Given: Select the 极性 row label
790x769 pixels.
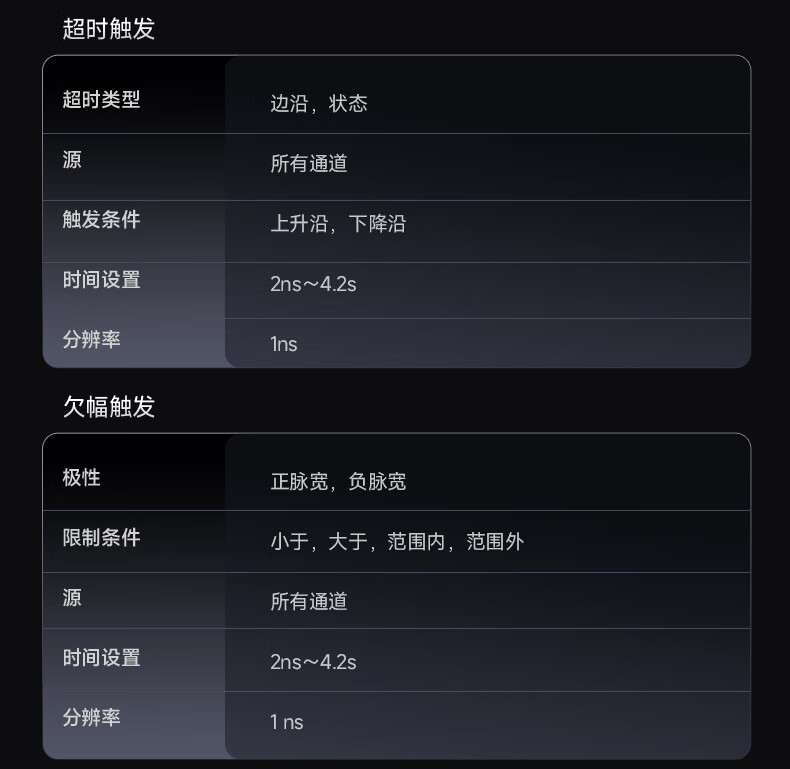Looking at the screenshot, I should click(82, 478).
